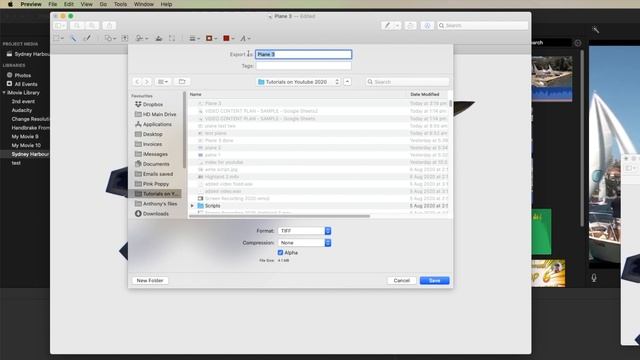Expand the Scripts folder disclosure triangle
The image size is (640, 360).
point(192,206)
